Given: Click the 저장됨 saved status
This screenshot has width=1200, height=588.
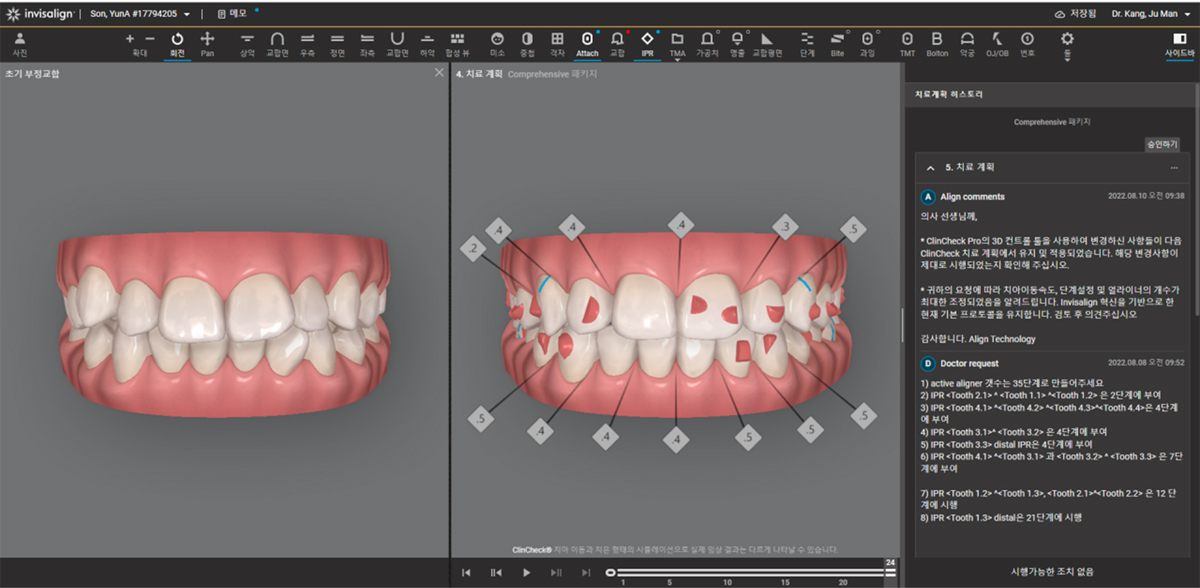Looking at the screenshot, I should (1075, 14).
